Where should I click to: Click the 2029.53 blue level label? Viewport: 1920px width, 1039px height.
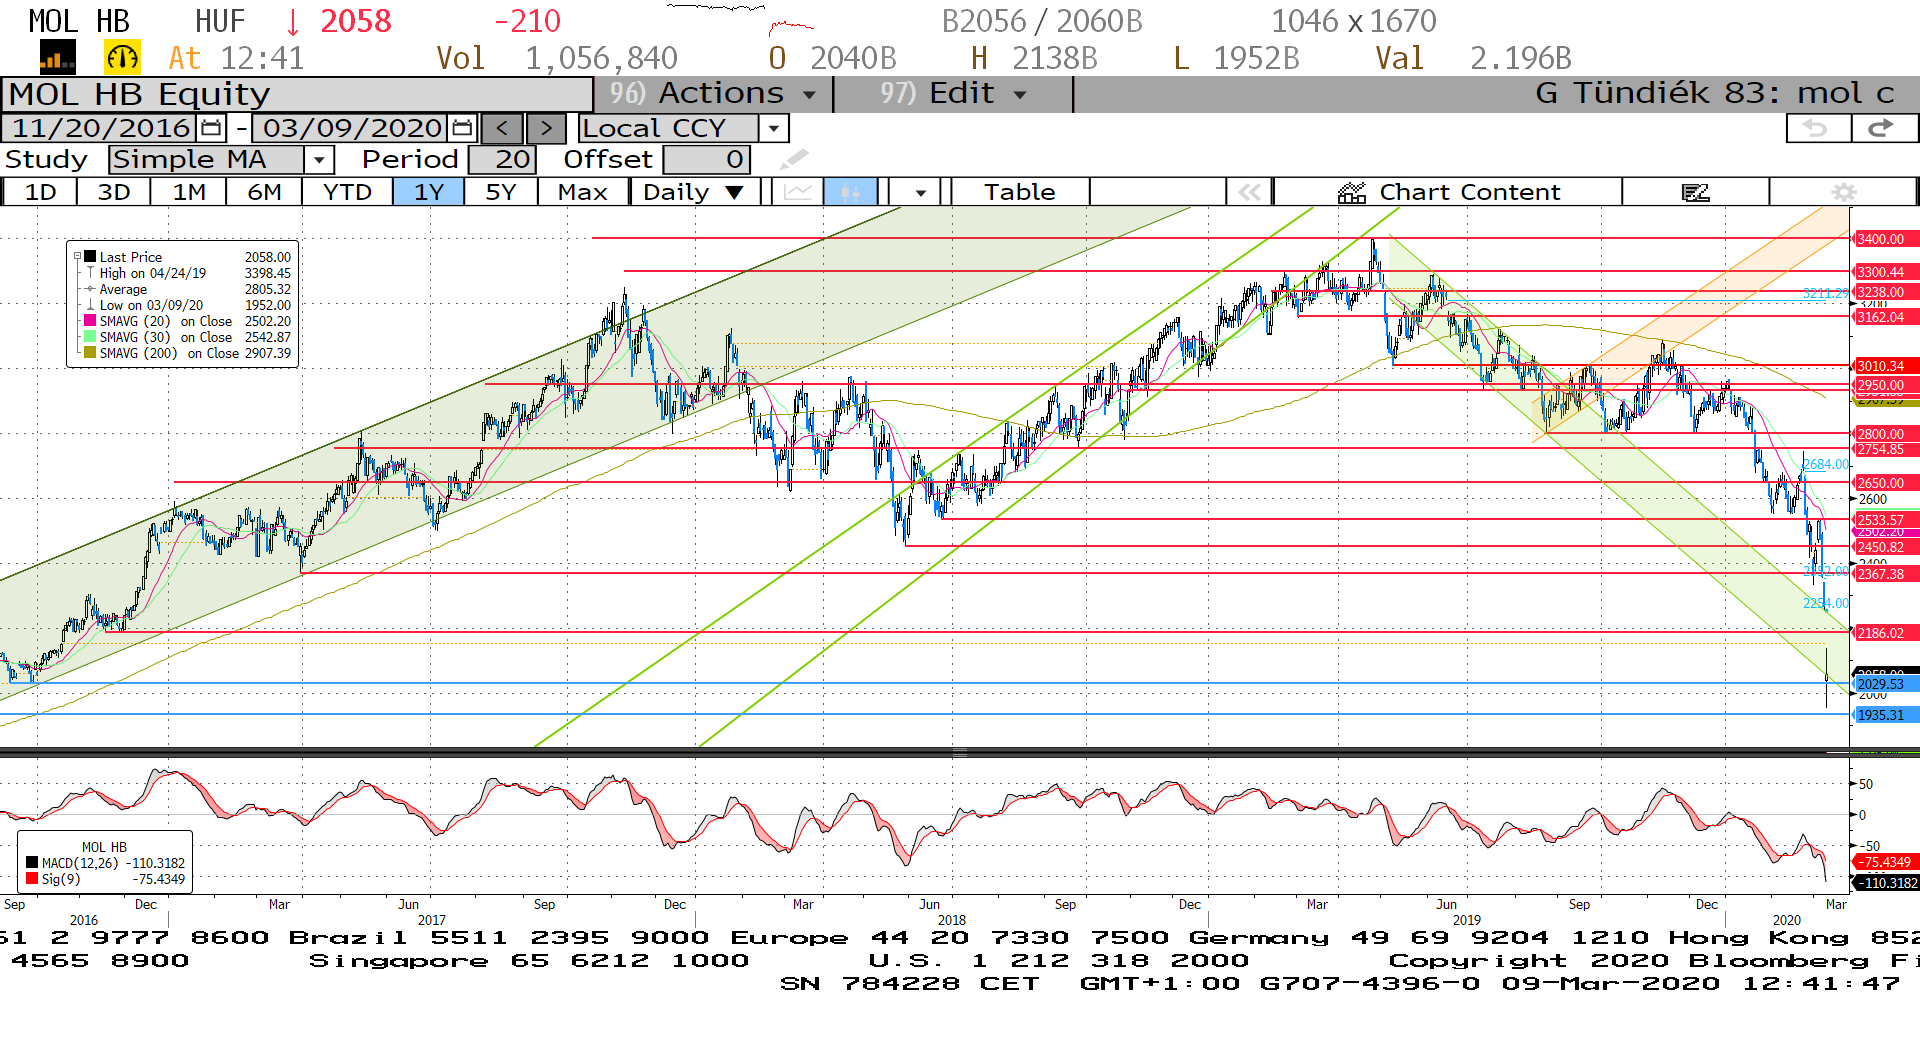(x=1884, y=684)
